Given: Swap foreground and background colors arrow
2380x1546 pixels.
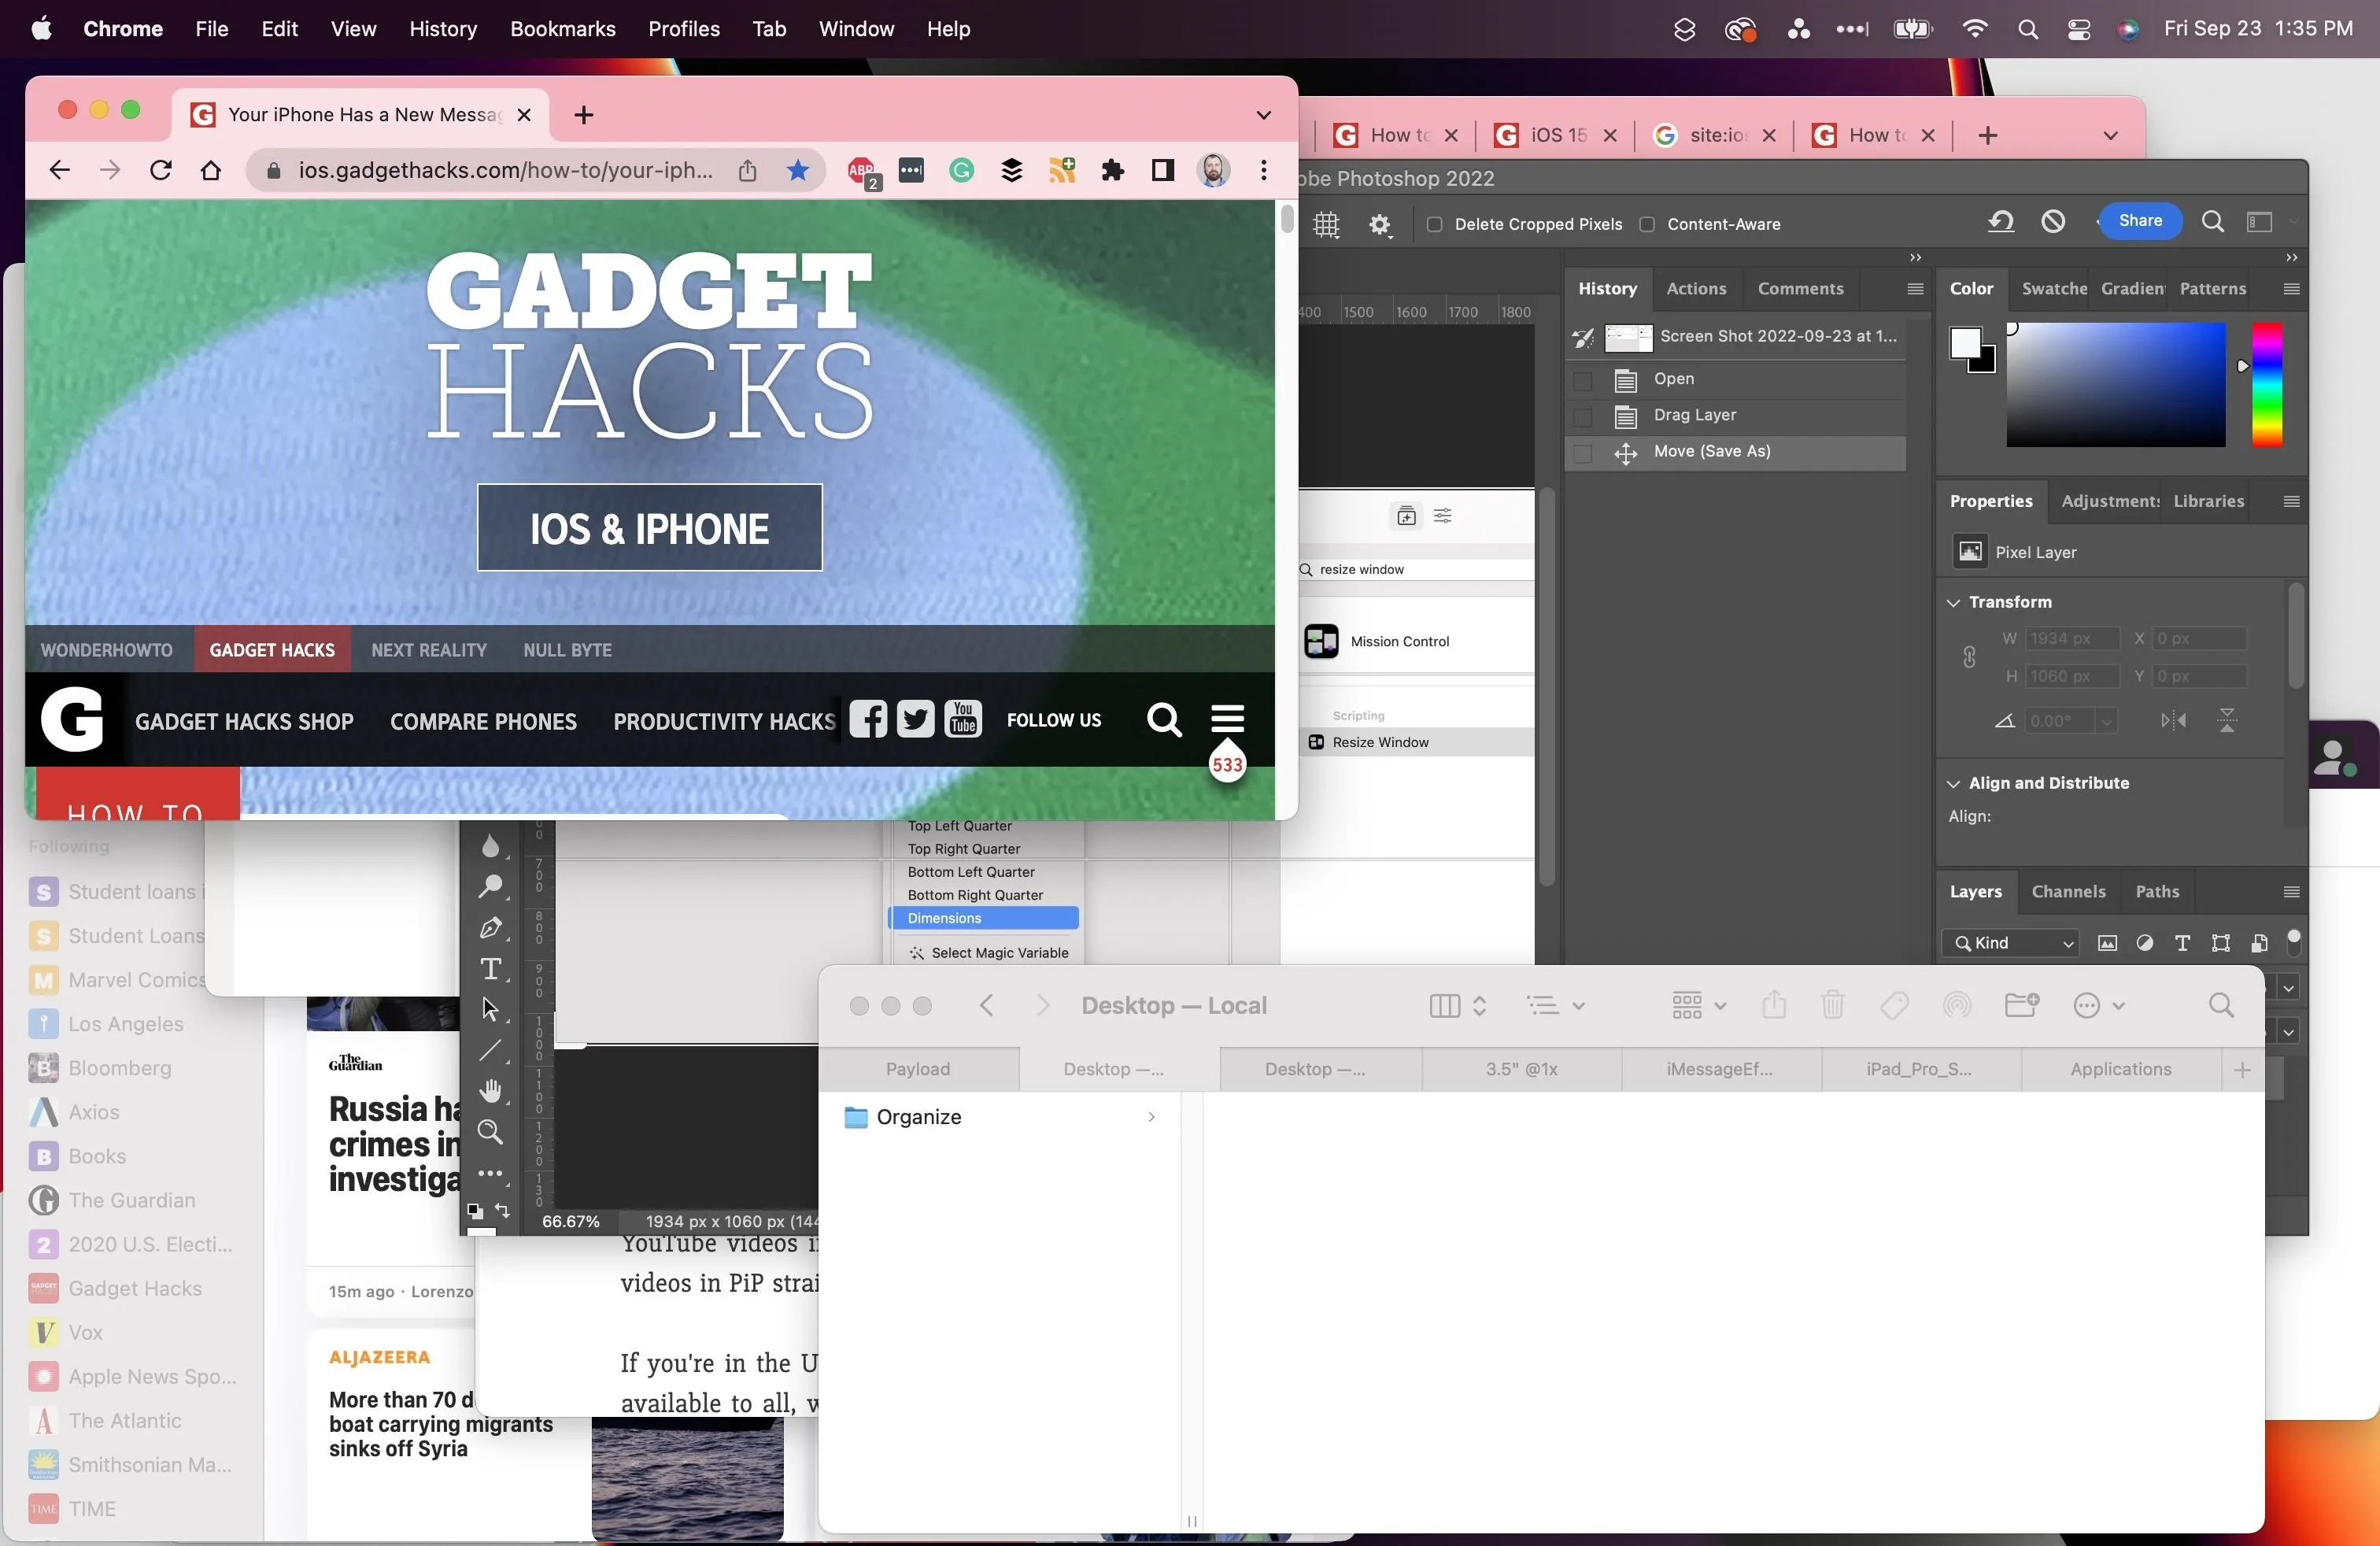Looking at the screenshot, I should (x=502, y=1210).
